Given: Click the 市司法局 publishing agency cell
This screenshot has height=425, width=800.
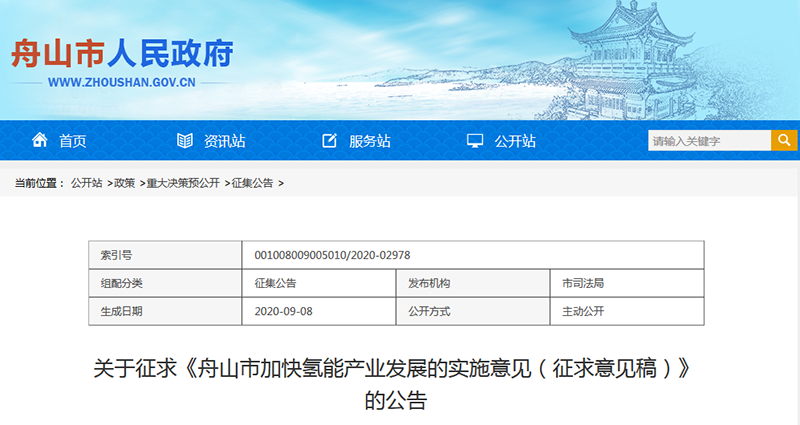Looking at the screenshot, I should tap(583, 283).
